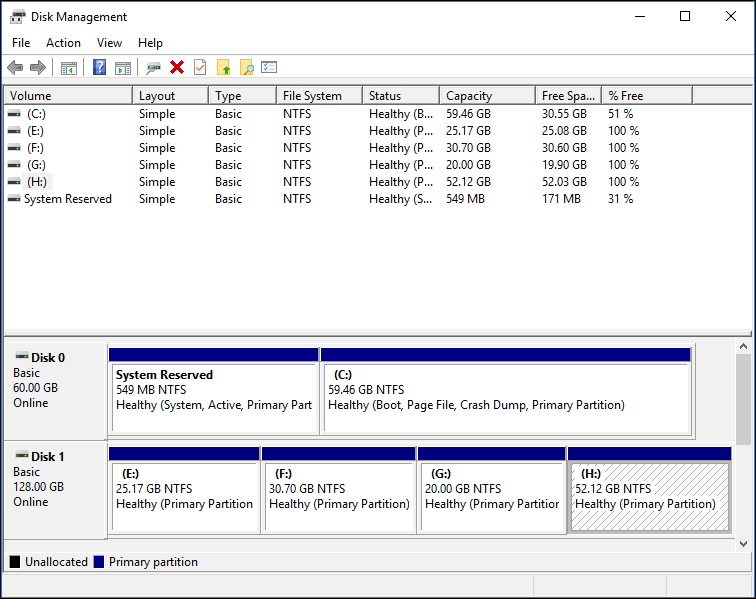Screen dimensions: 756x599
Task: Click the disk pane vertical scrollbar thumb
Action: (x=743, y=399)
